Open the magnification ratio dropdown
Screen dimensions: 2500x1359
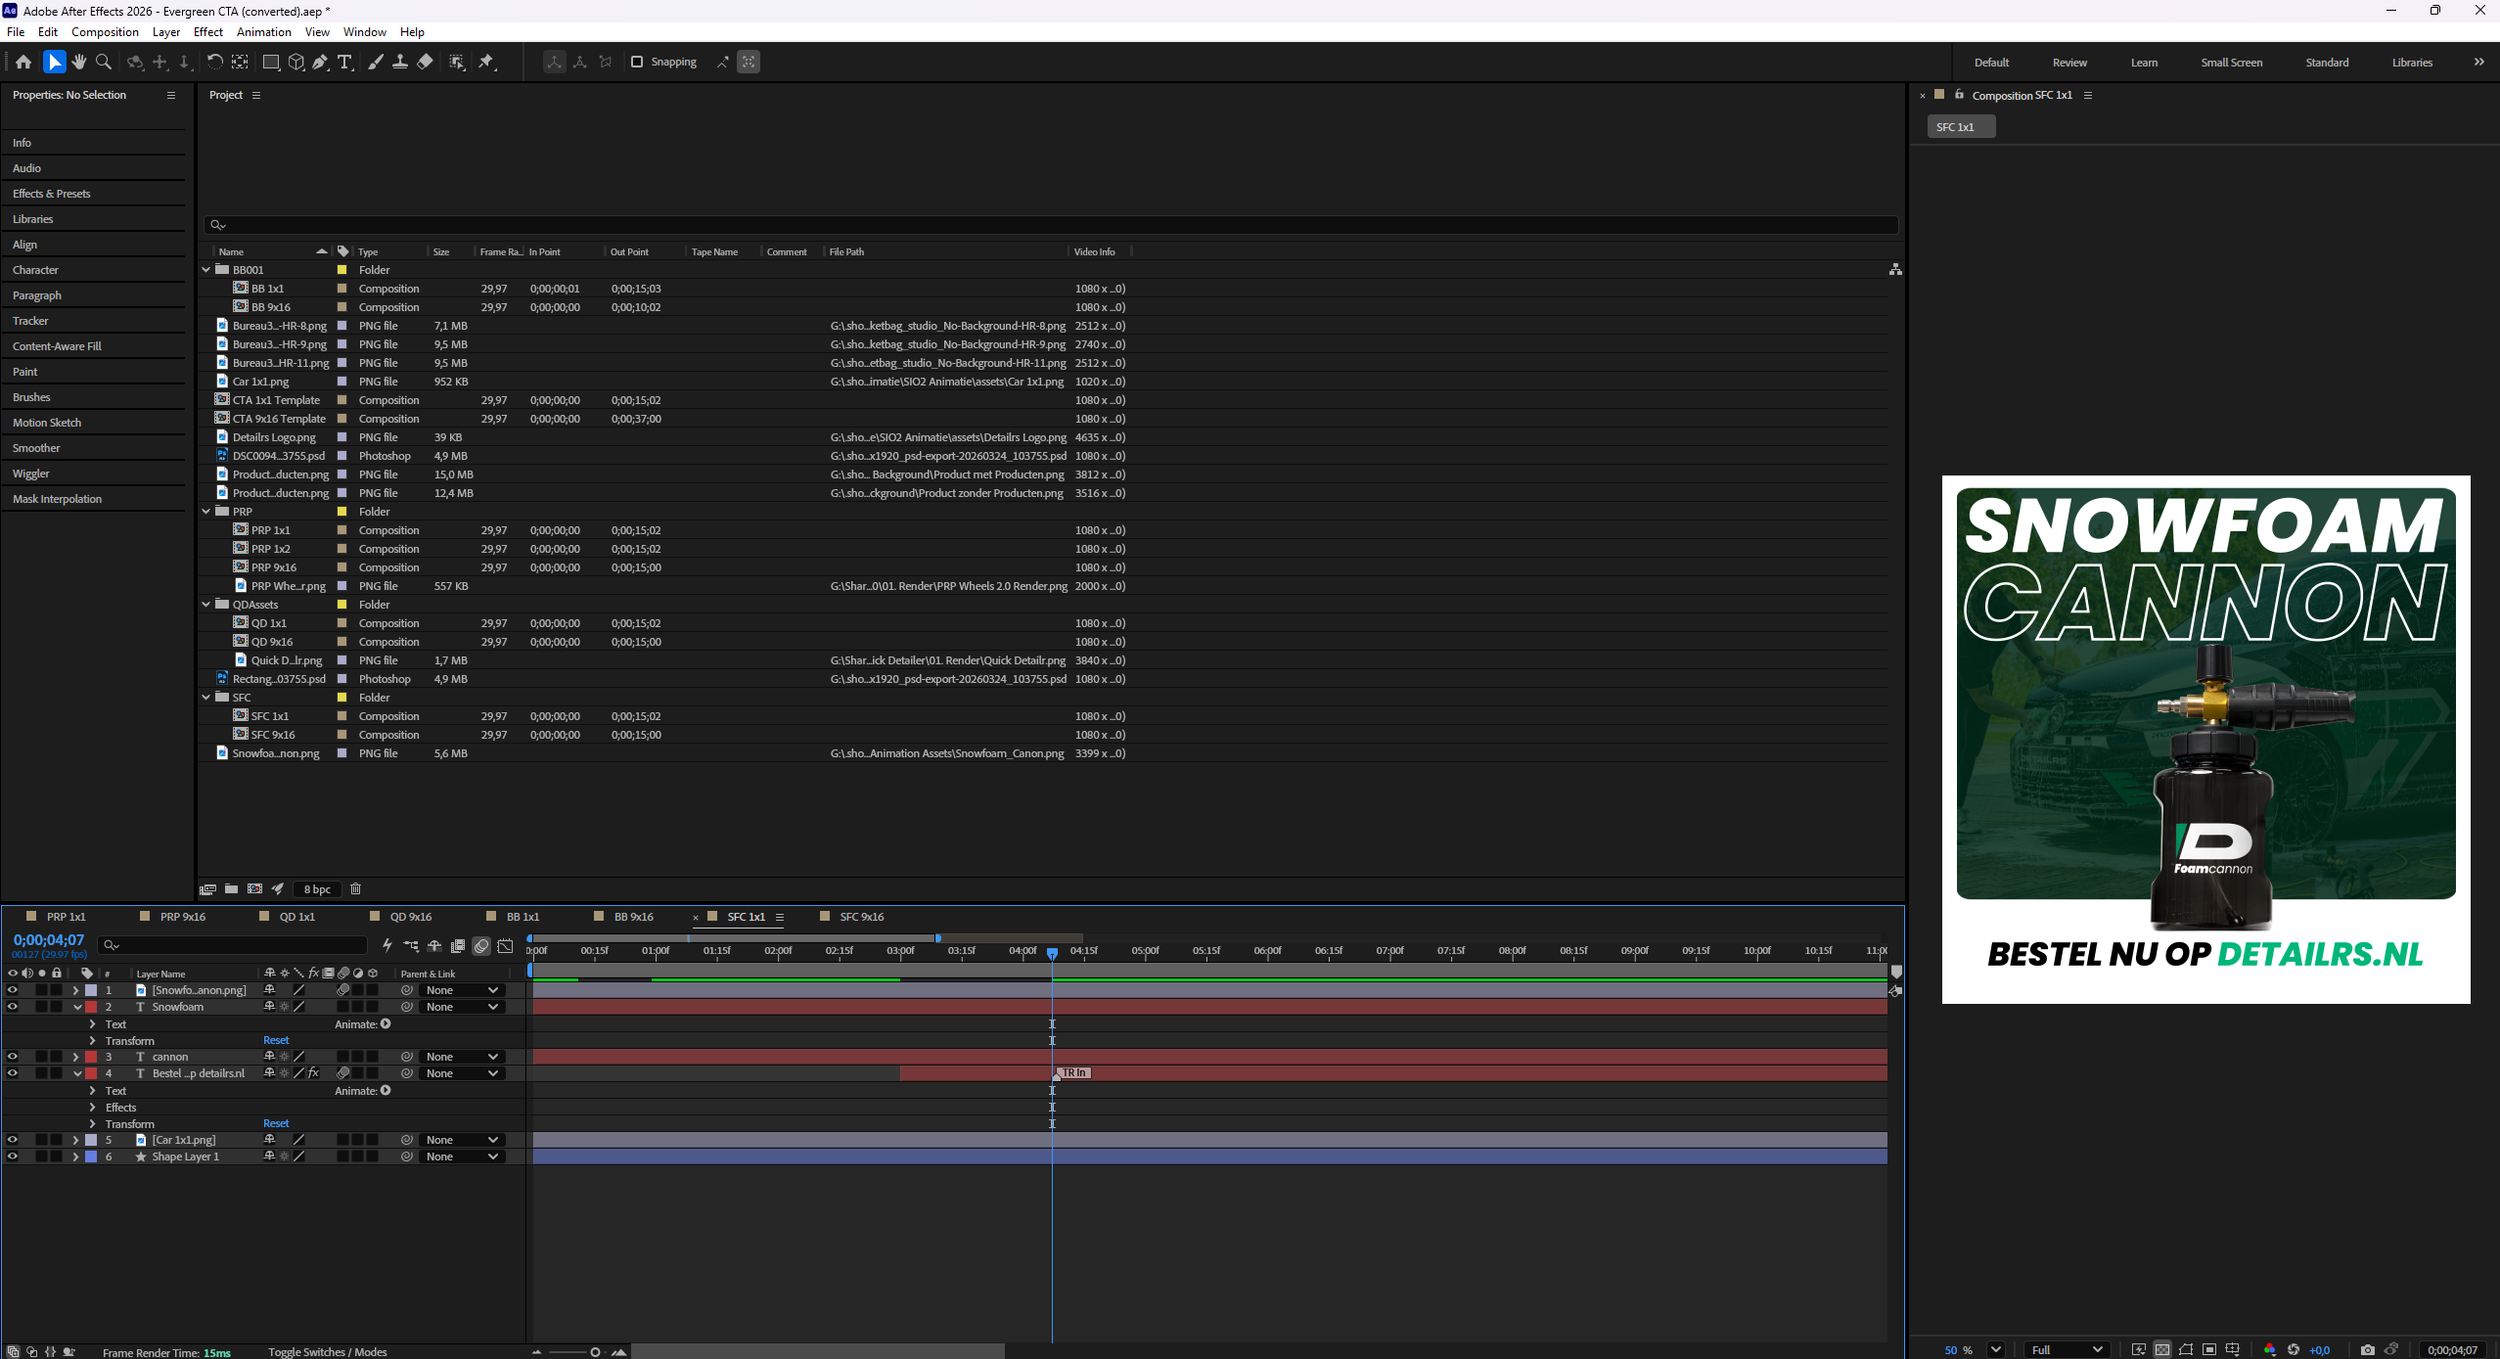click(x=1996, y=1350)
